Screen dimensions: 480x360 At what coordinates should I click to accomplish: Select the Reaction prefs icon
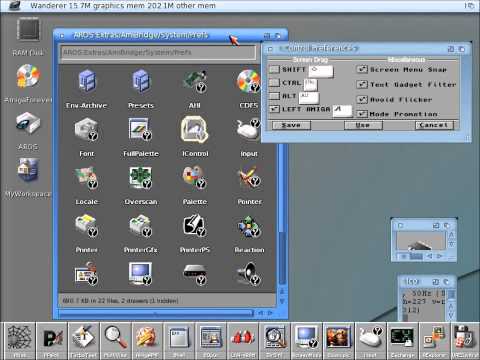coord(249,226)
